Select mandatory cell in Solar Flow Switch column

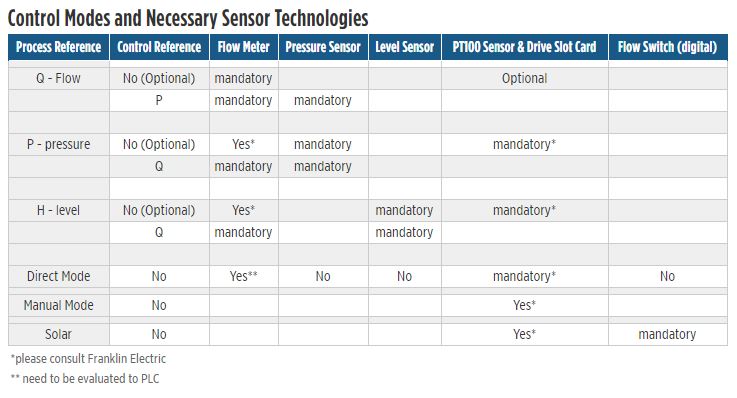pyautogui.click(x=667, y=334)
